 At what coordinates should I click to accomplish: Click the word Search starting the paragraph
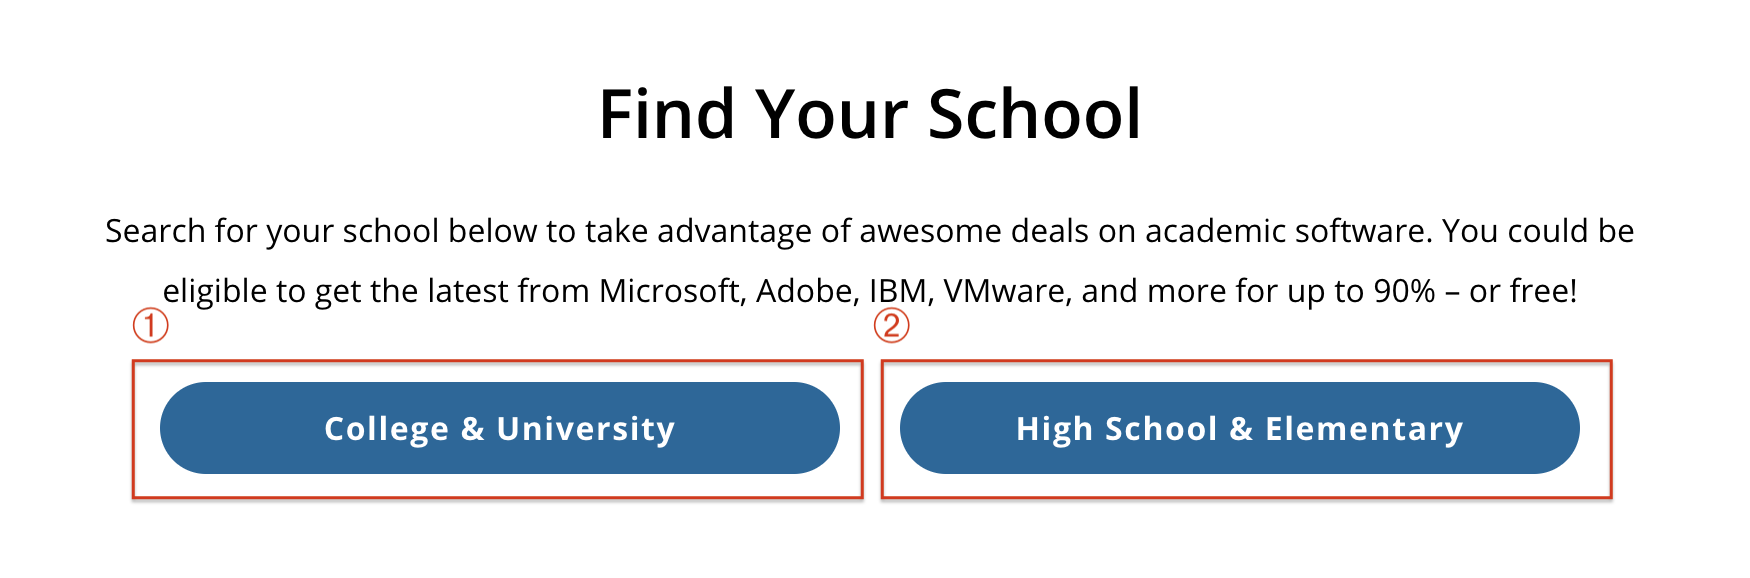(155, 231)
